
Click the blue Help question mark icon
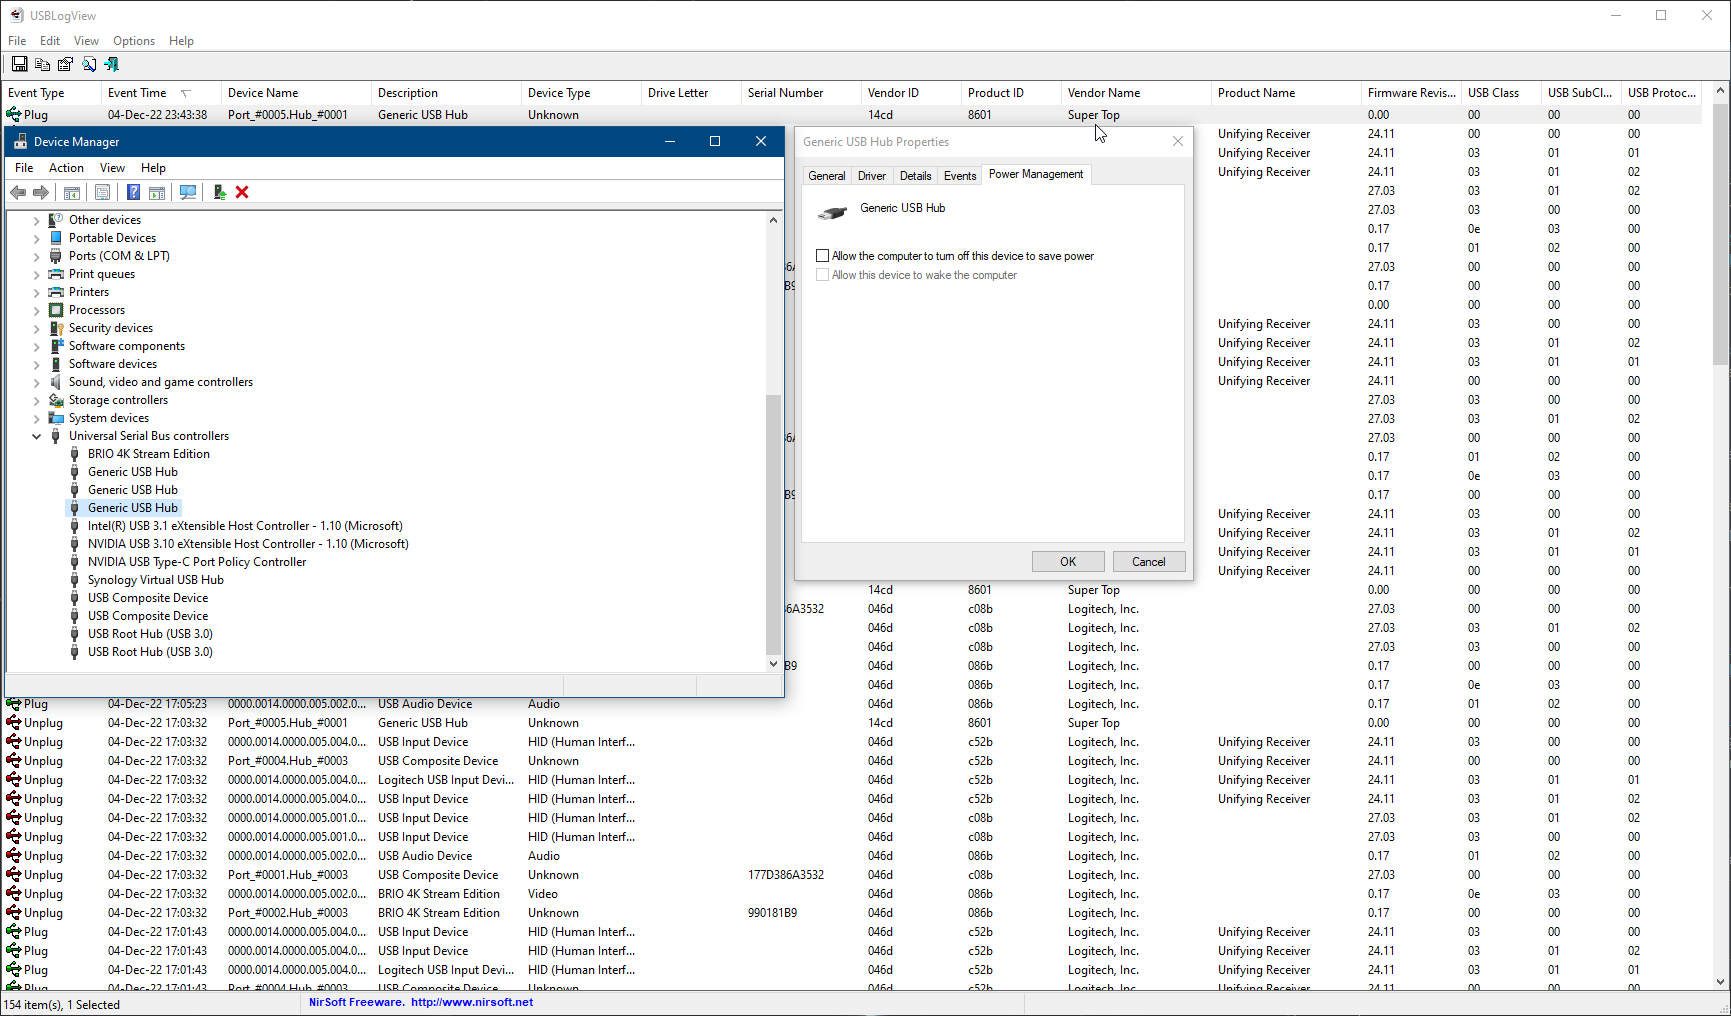click(x=133, y=192)
